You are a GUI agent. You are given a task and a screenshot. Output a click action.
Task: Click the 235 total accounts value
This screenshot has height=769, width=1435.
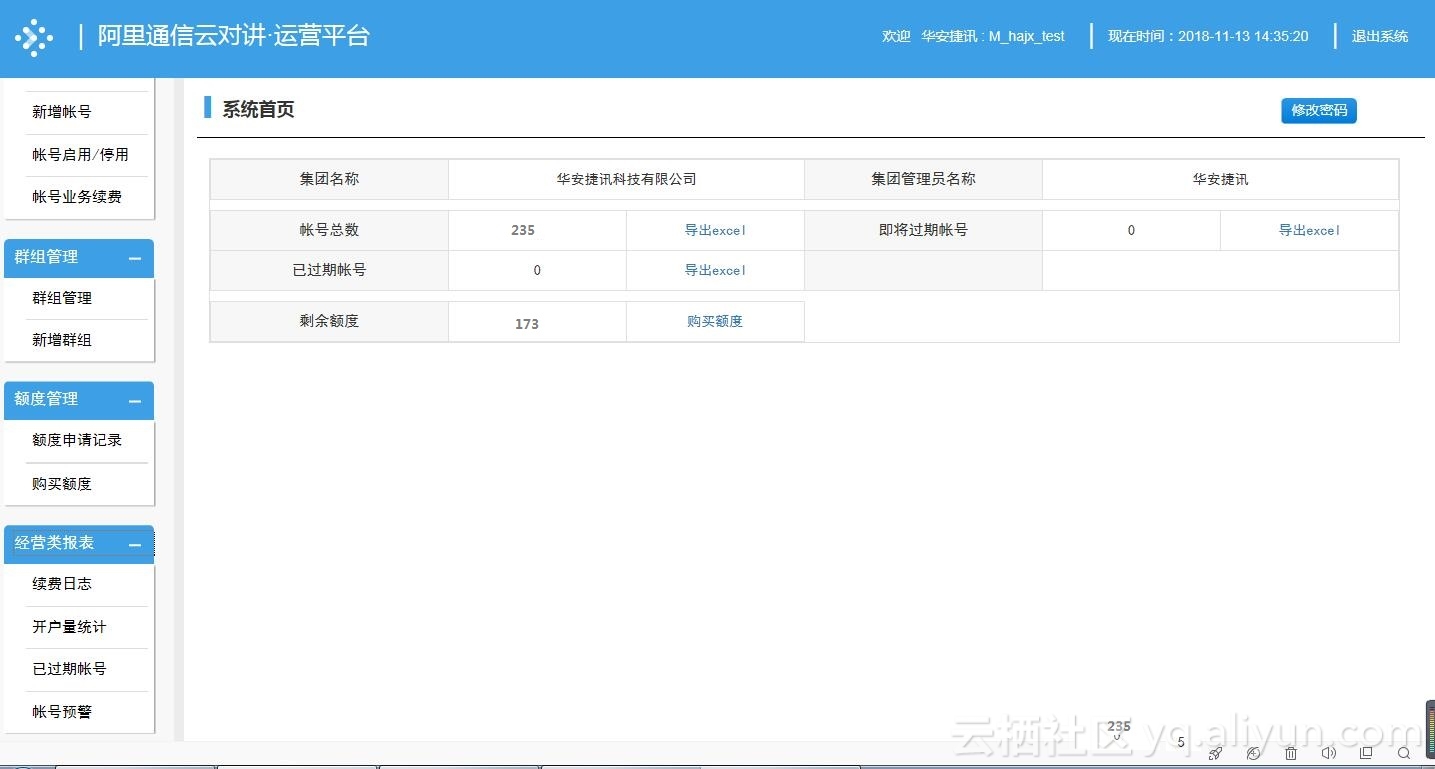[x=523, y=230]
